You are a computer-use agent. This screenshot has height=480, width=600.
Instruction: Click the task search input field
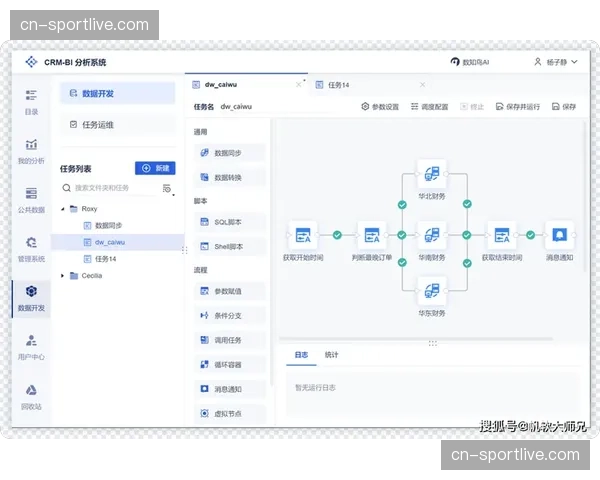pyautogui.click(x=110, y=188)
